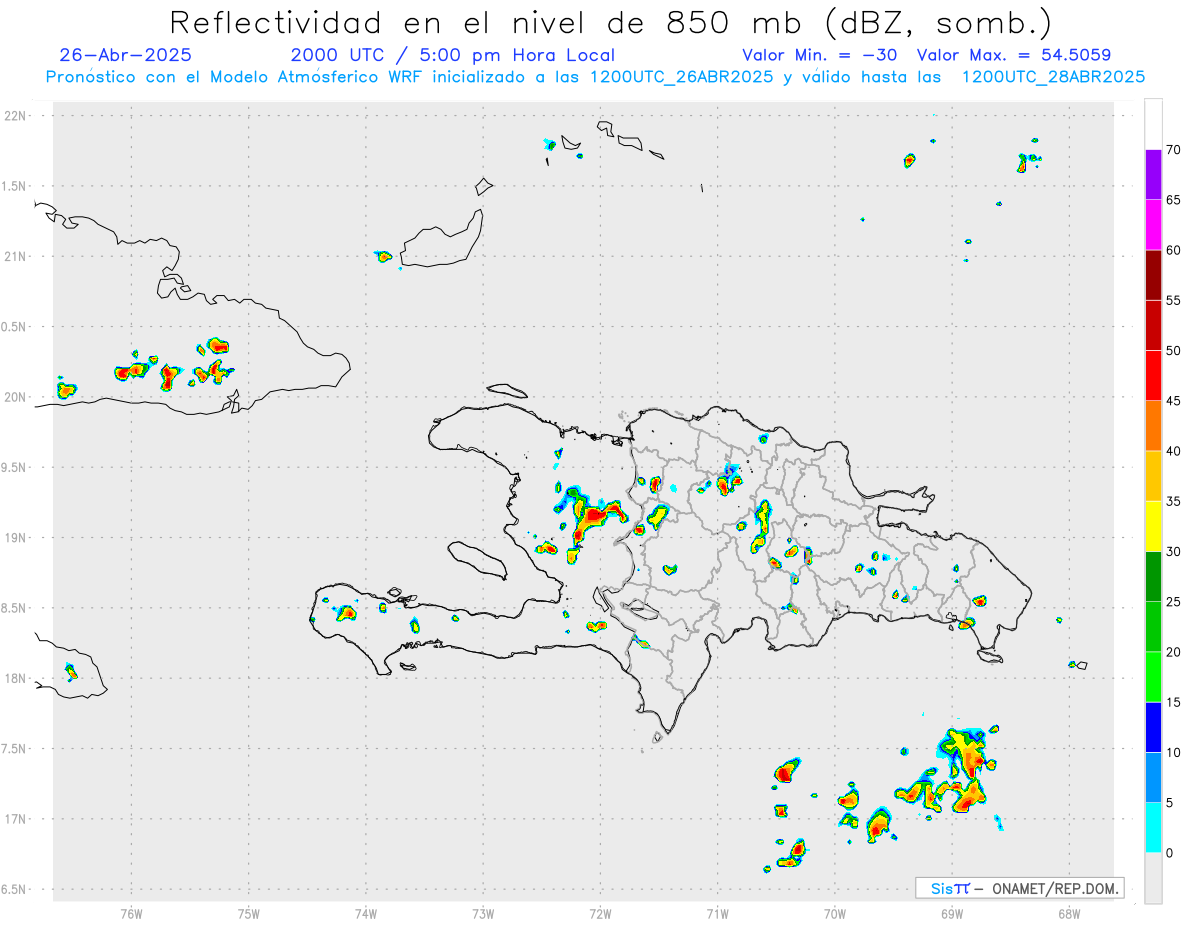Click the light blue 5–10 dBZ colorbar segment

pyautogui.click(x=1153, y=777)
